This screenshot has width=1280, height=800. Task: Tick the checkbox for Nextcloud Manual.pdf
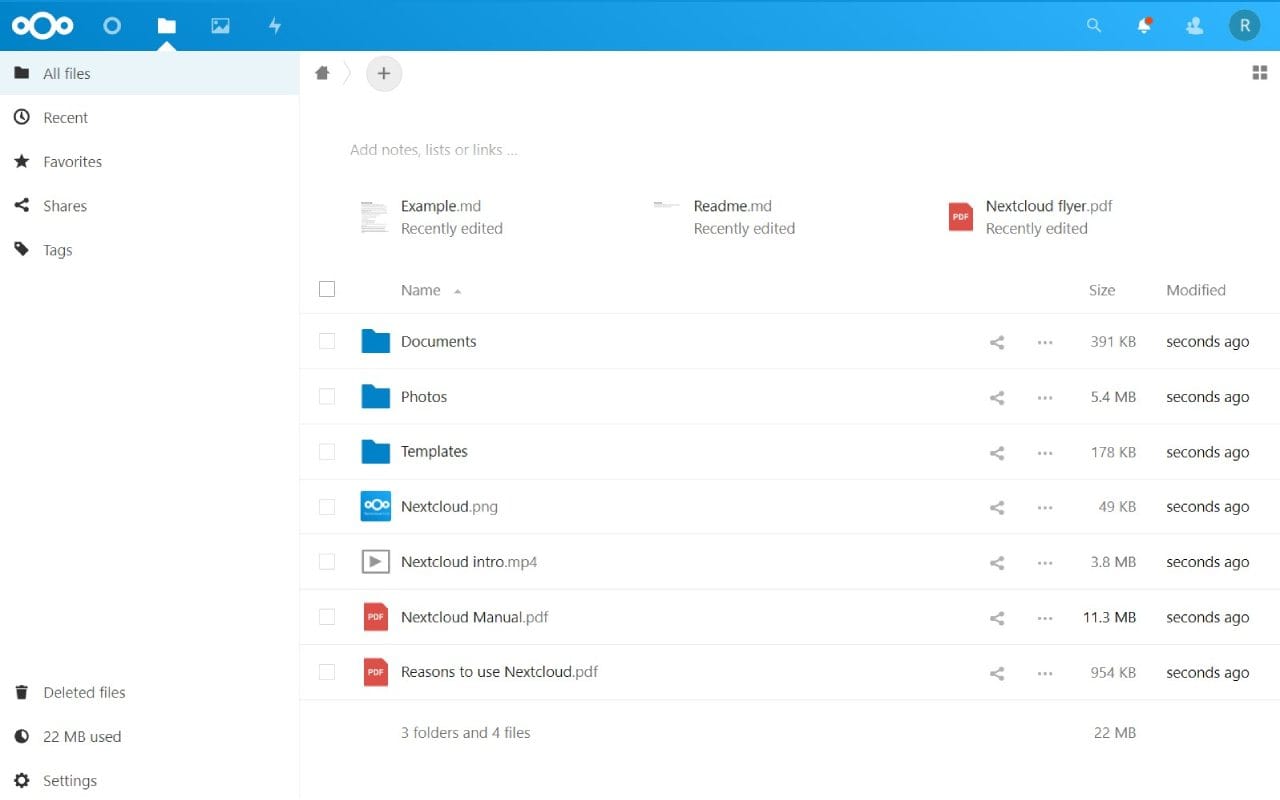pos(327,617)
